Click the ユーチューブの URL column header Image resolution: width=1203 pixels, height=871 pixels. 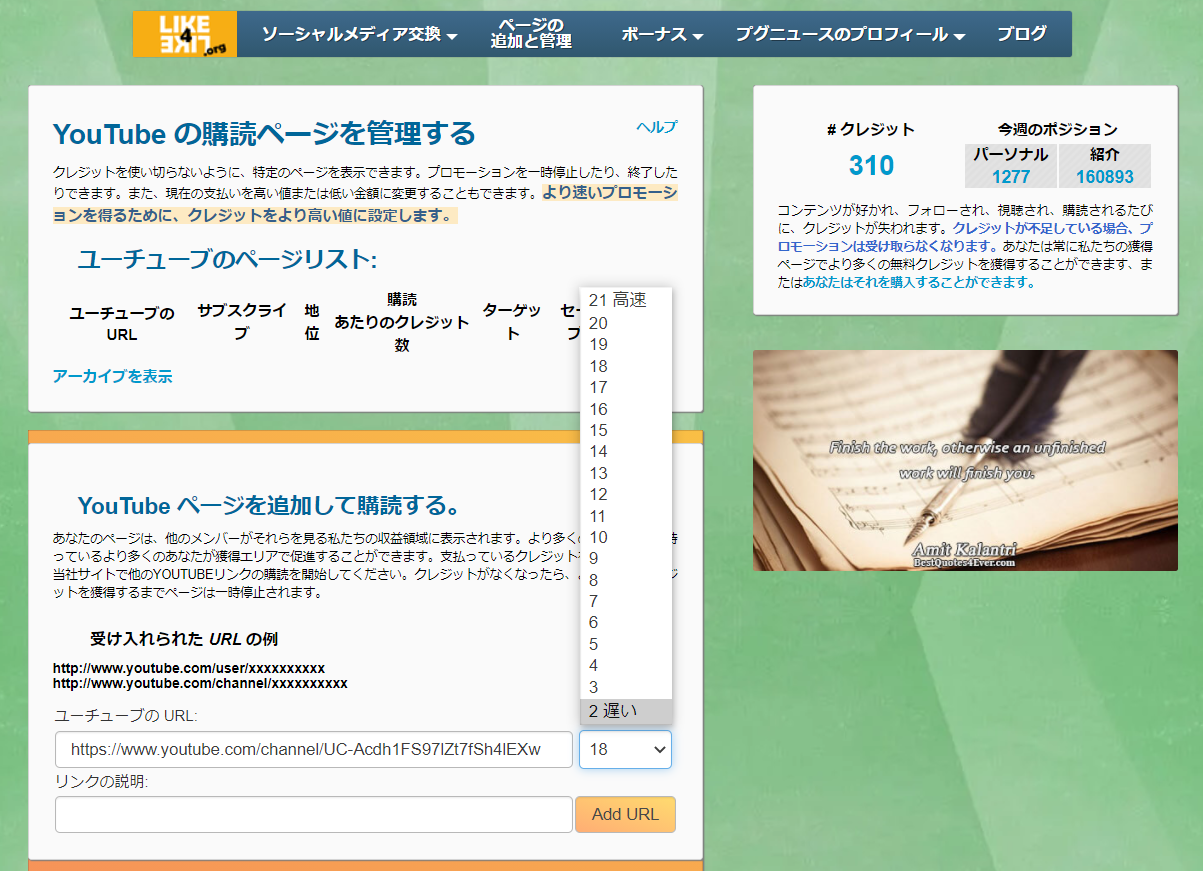(x=122, y=324)
